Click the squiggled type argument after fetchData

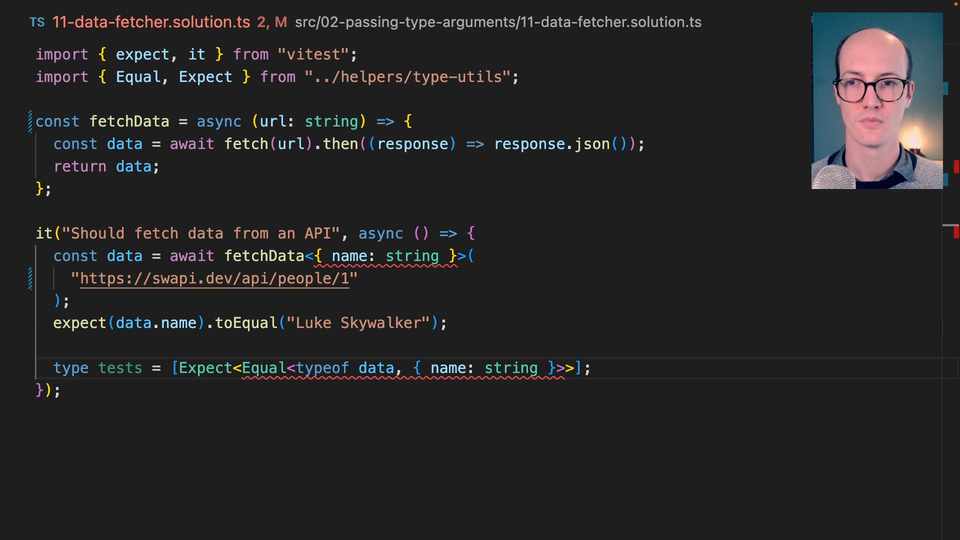385,256
